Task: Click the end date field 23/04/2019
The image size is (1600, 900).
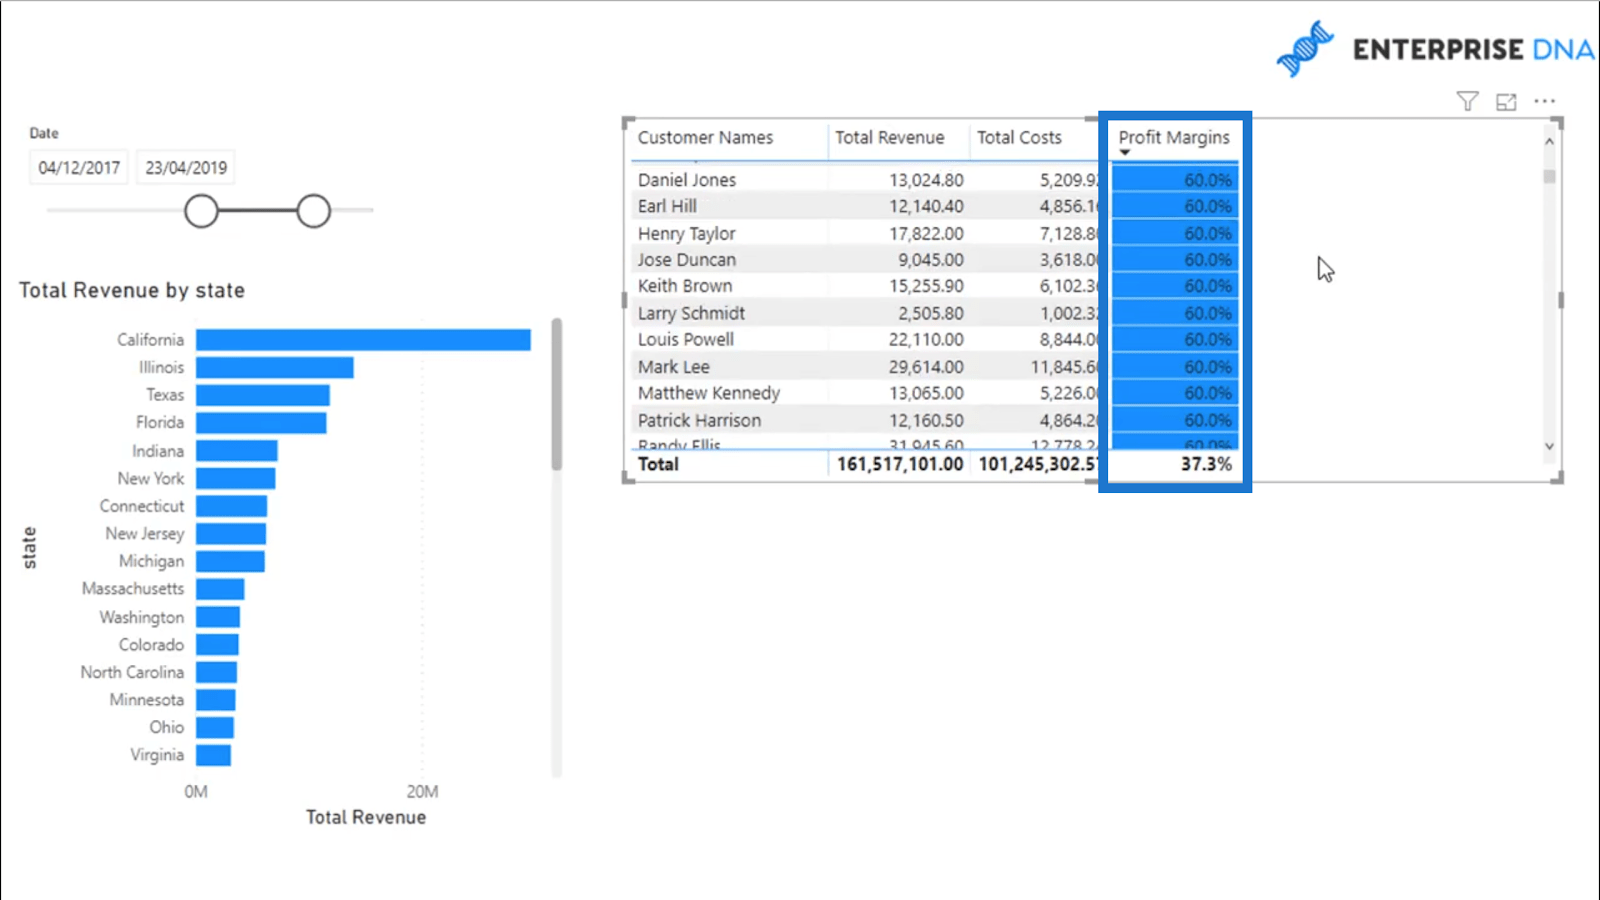Action: (186, 168)
